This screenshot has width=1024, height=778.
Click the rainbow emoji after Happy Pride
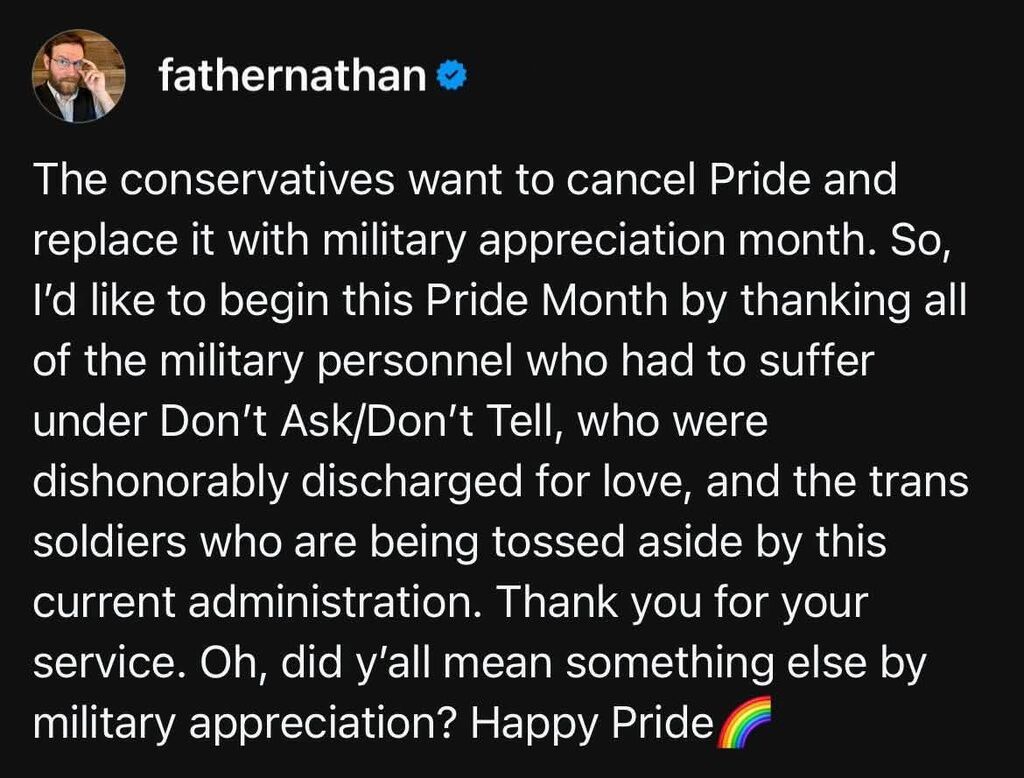(744, 722)
